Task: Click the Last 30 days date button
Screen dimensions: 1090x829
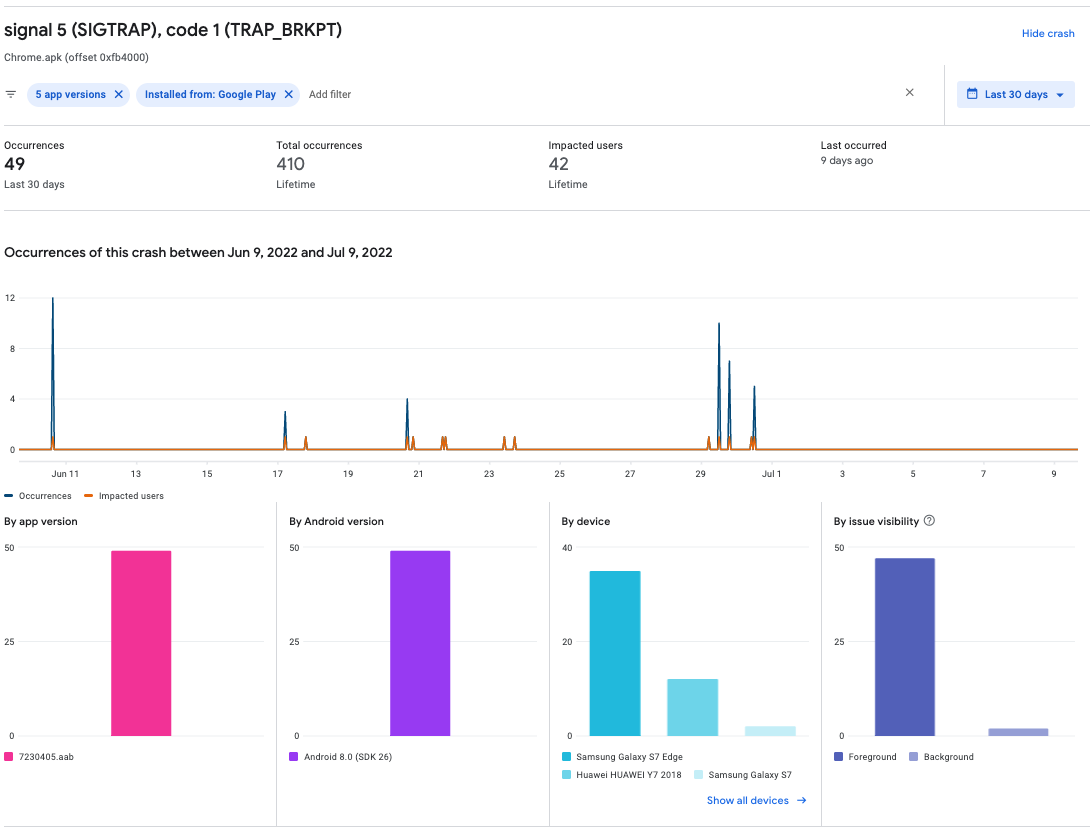Action: pos(1016,95)
